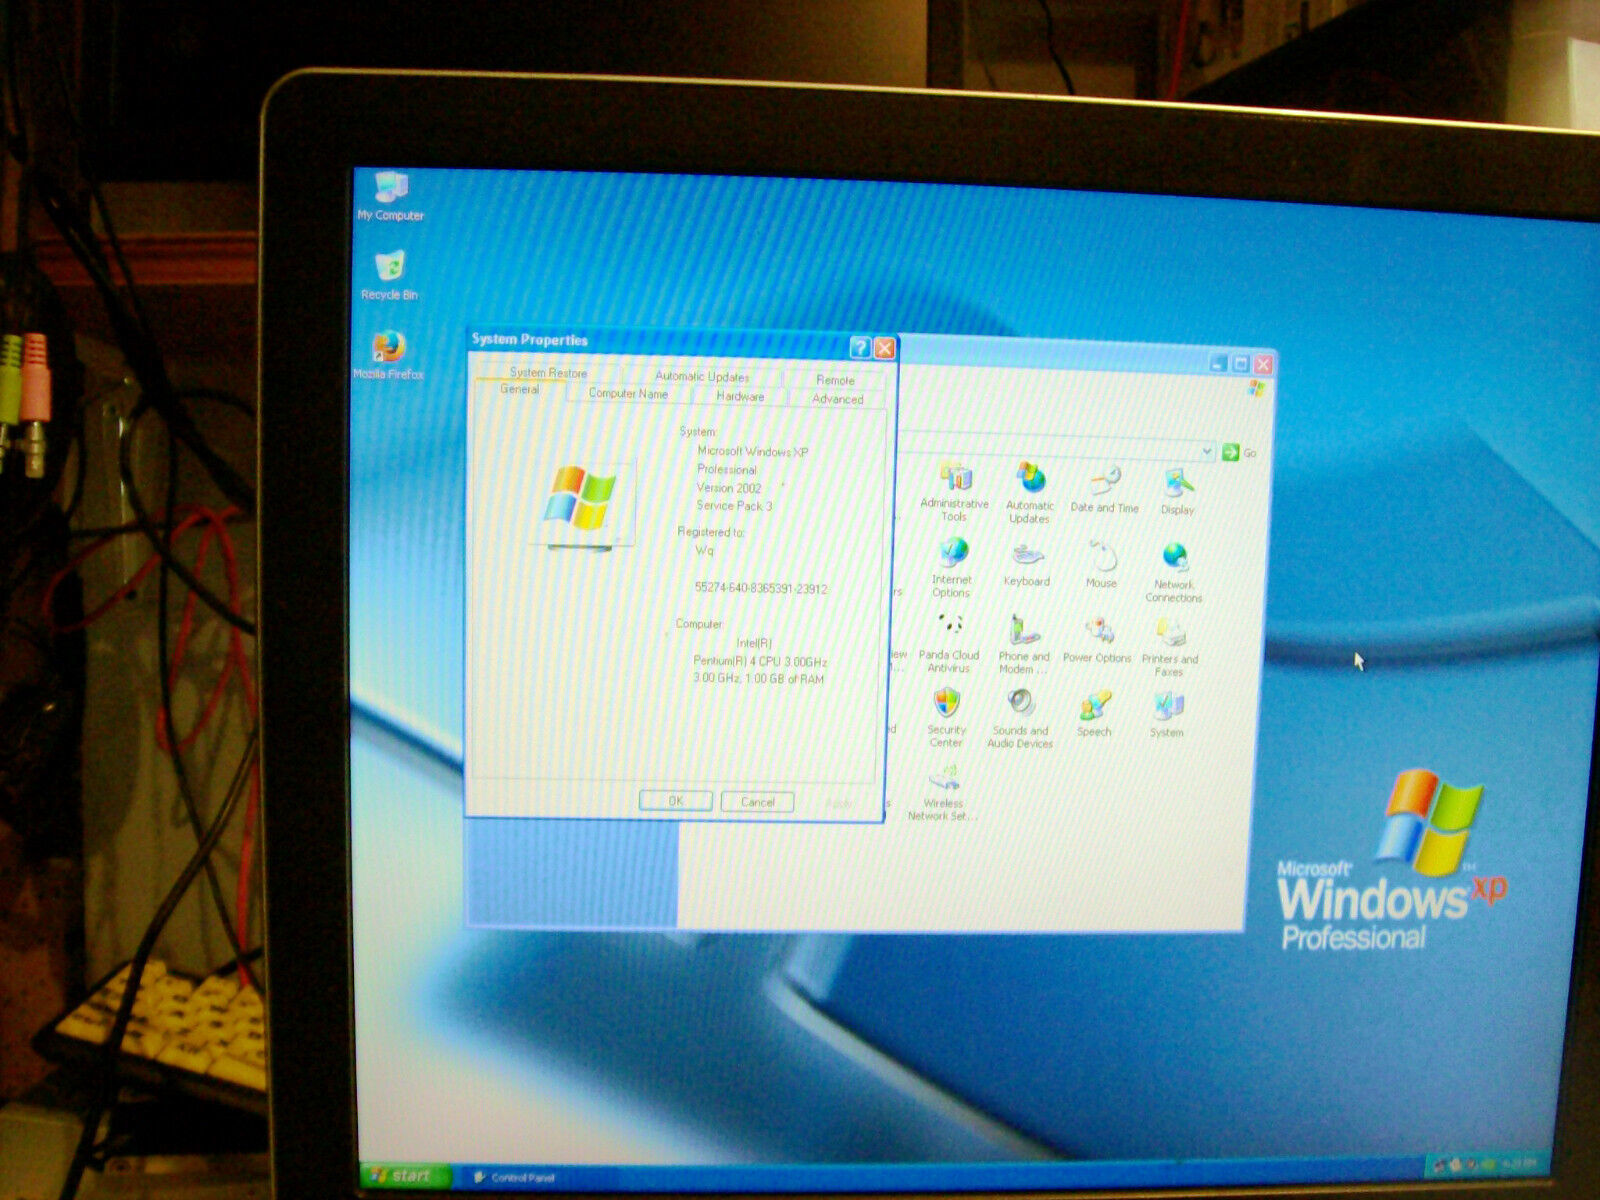Open Automatic Updates applet icon
Screen dimensions: 1600x1200
point(1029,492)
